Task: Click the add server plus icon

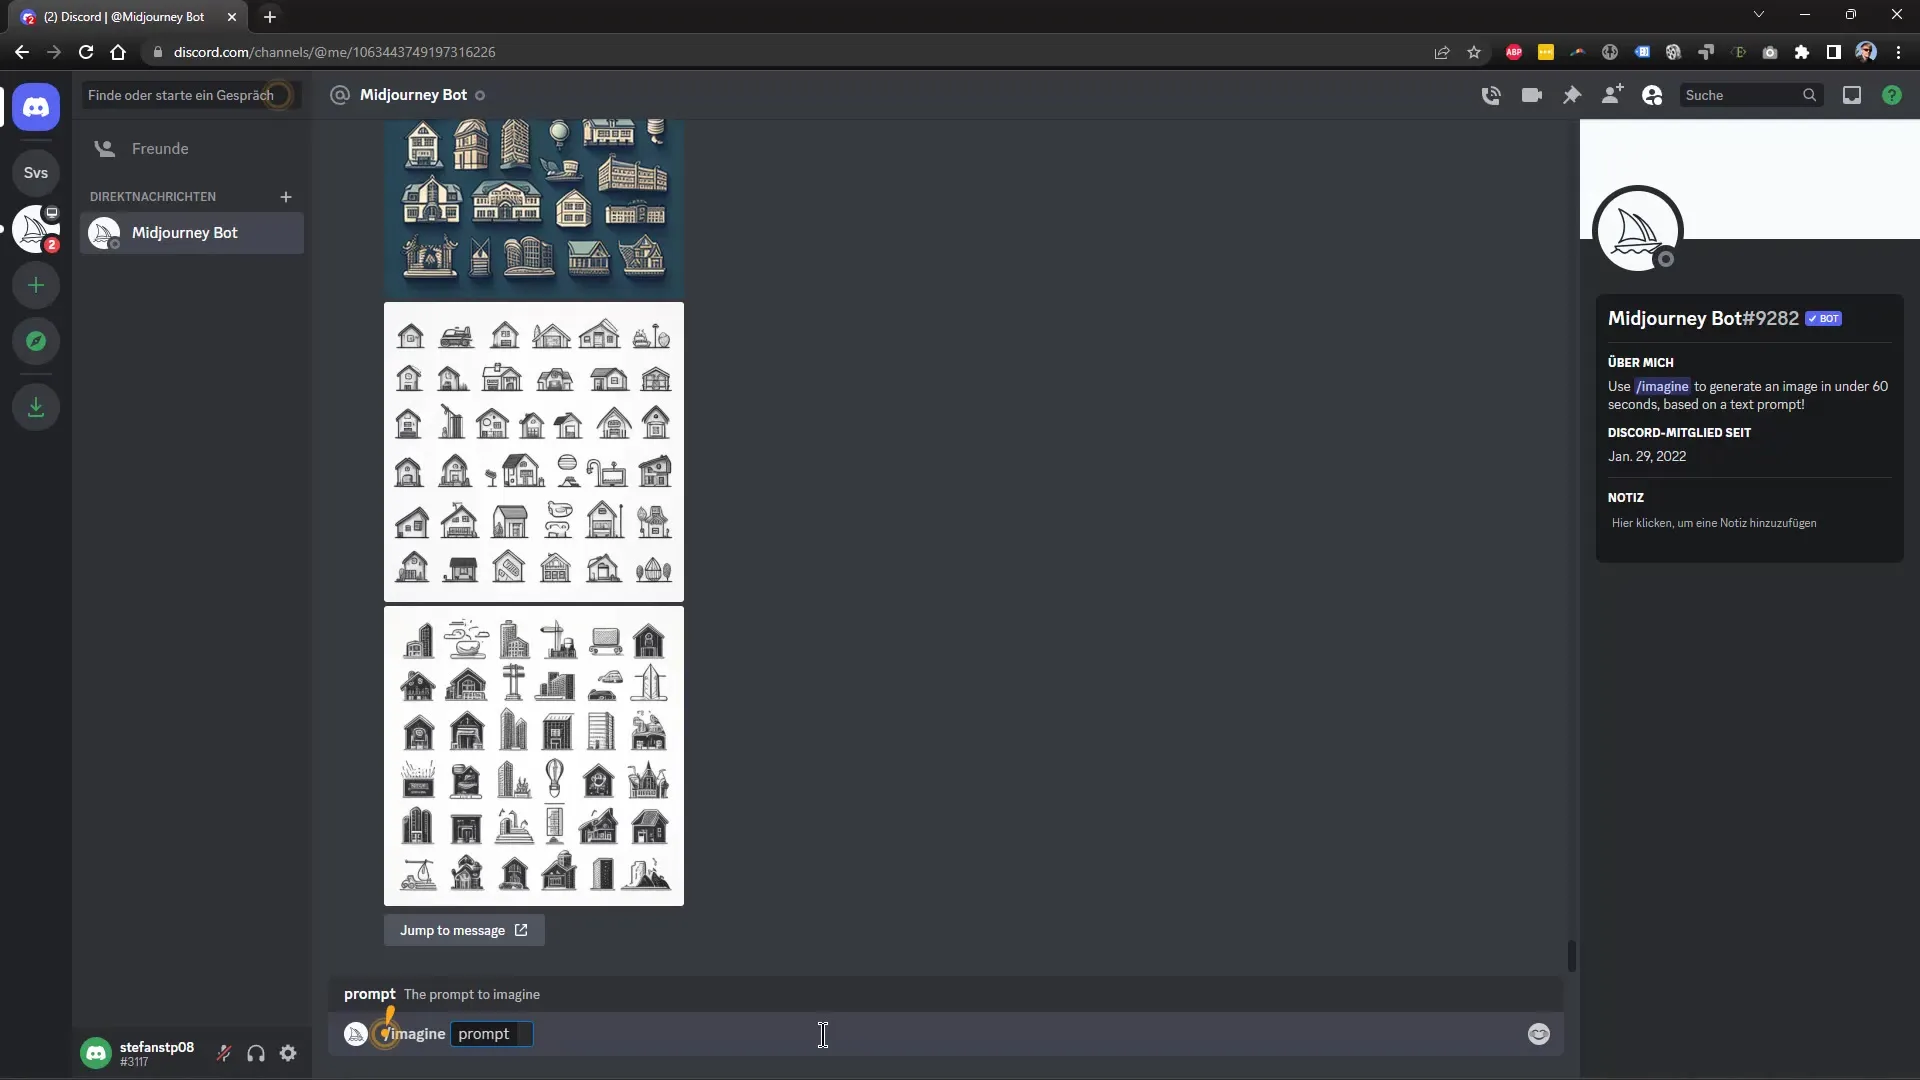Action: (x=36, y=286)
